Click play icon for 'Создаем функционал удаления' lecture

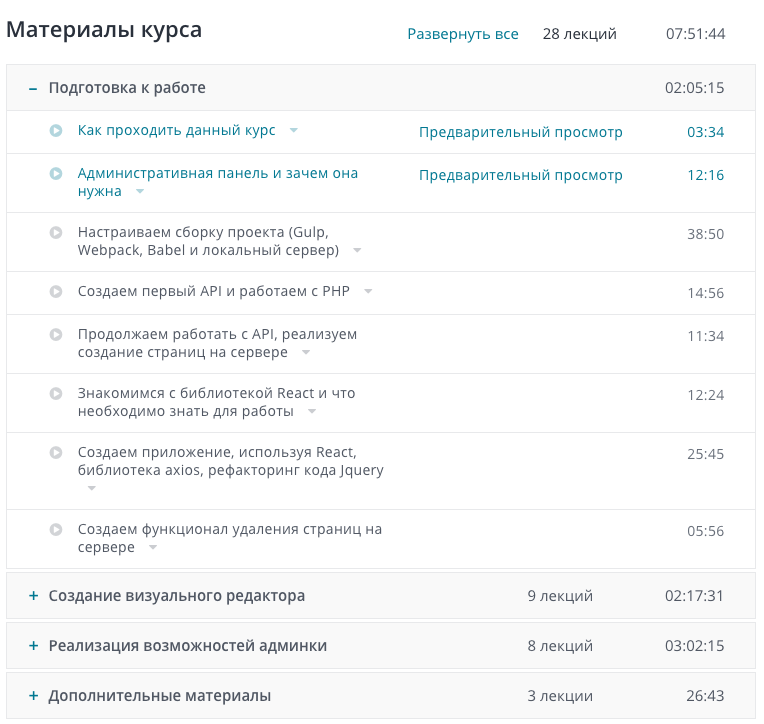(x=57, y=529)
